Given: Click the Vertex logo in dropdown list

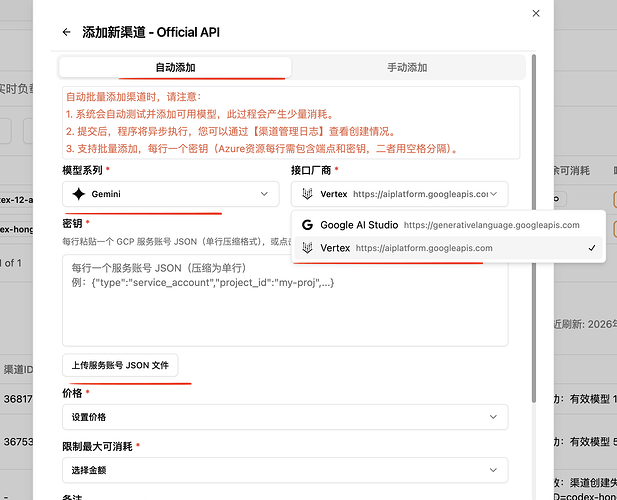Looking at the screenshot, I should [x=307, y=248].
